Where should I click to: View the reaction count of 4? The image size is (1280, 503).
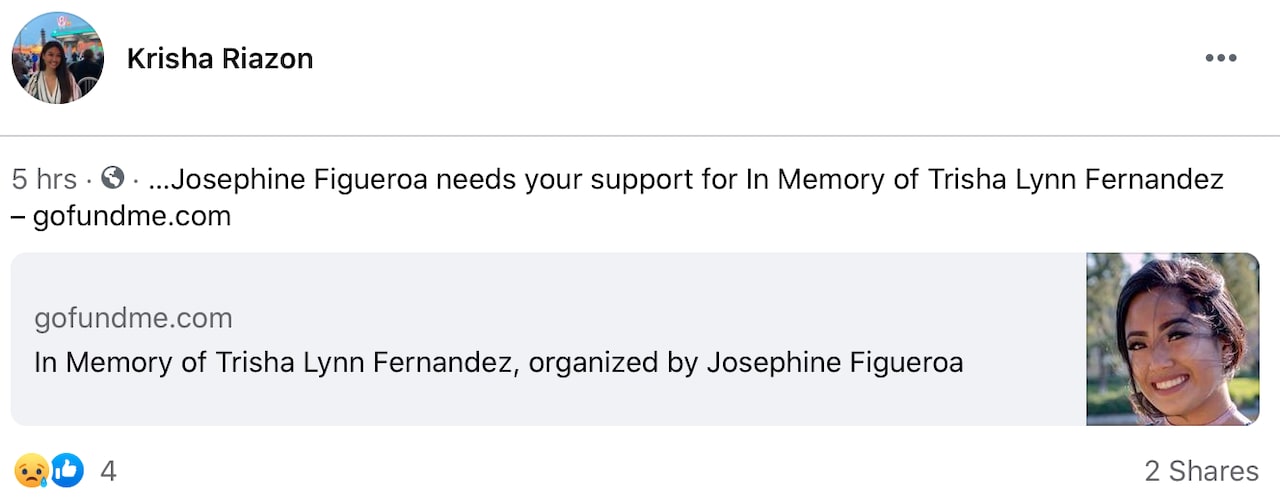108,471
